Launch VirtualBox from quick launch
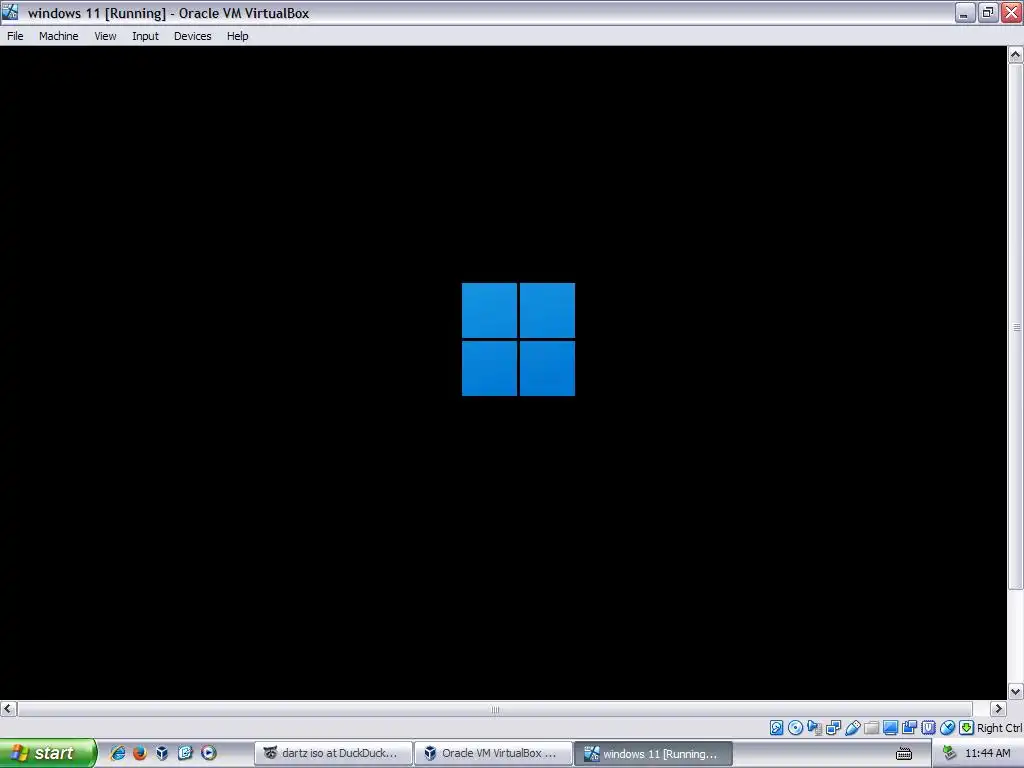 pyautogui.click(x=162, y=753)
